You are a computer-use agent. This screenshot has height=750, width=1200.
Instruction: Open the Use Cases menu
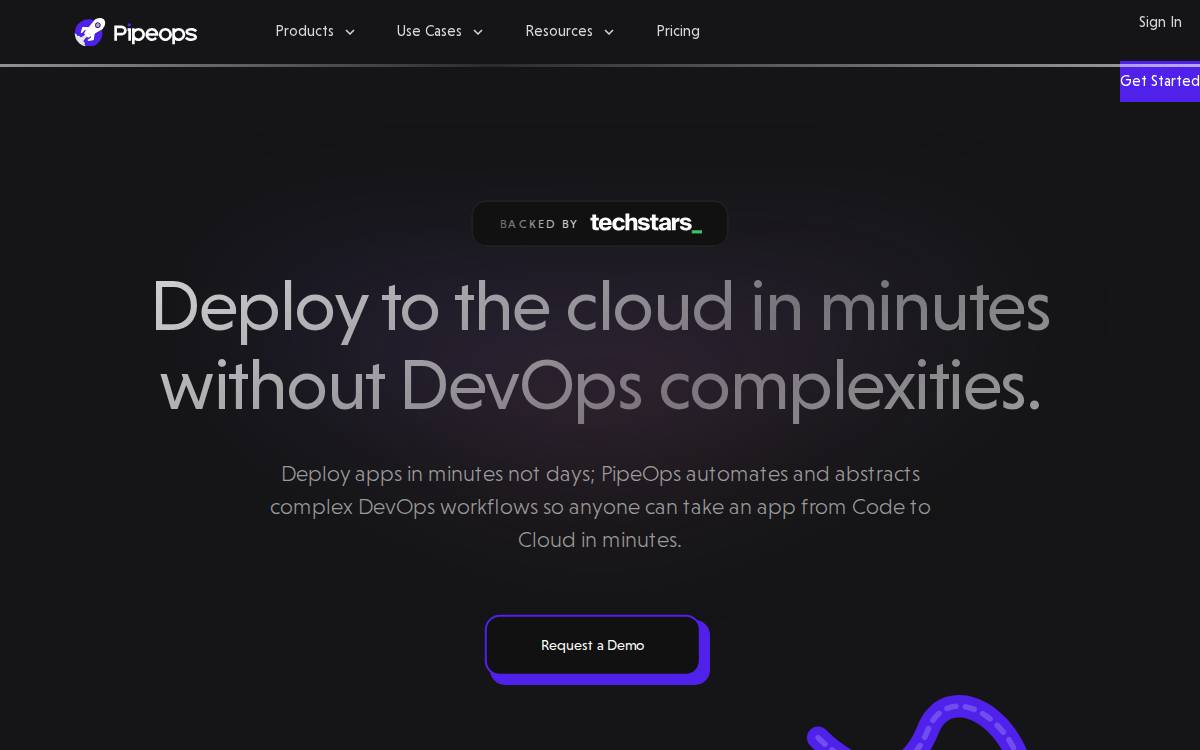pyautogui.click(x=429, y=31)
